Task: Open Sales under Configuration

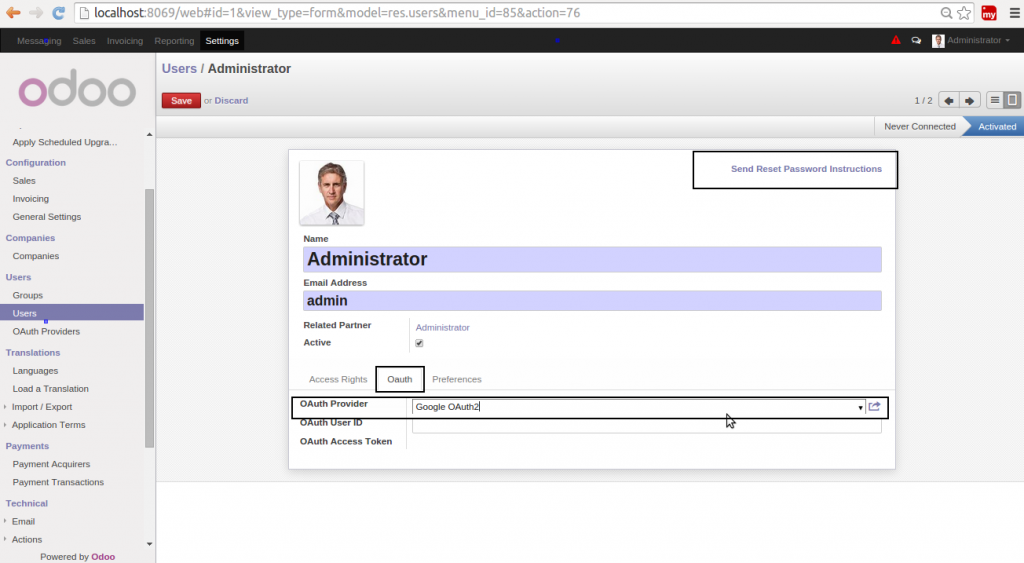Action: (24, 181)
